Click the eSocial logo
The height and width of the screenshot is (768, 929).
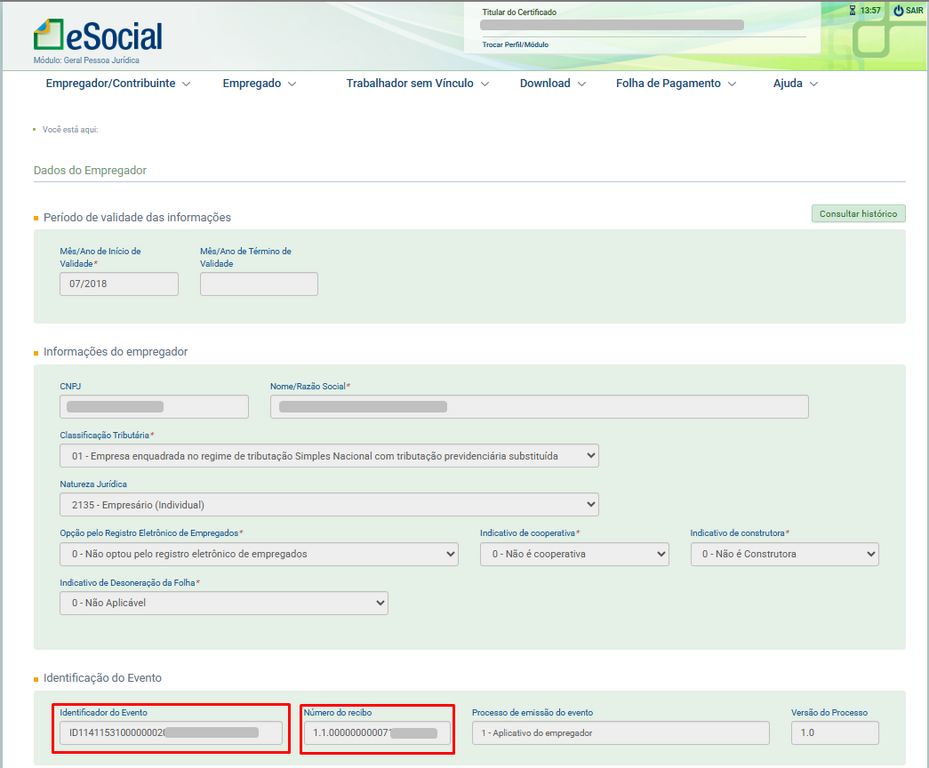click(98, 36)
